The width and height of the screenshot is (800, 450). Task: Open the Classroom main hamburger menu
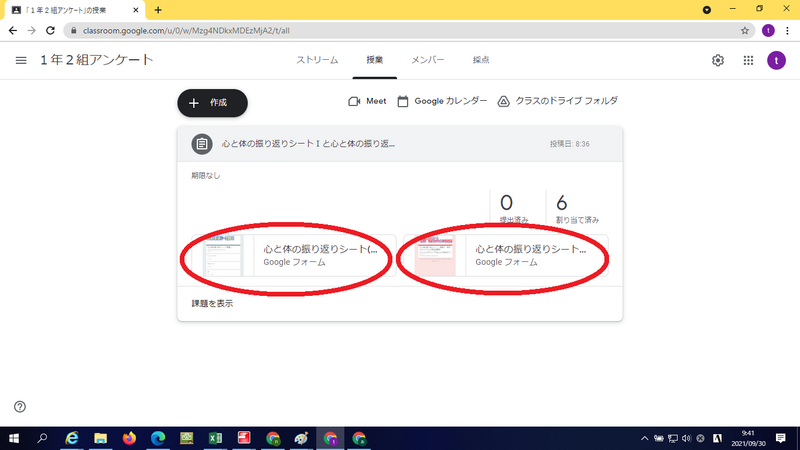[21, 60]
